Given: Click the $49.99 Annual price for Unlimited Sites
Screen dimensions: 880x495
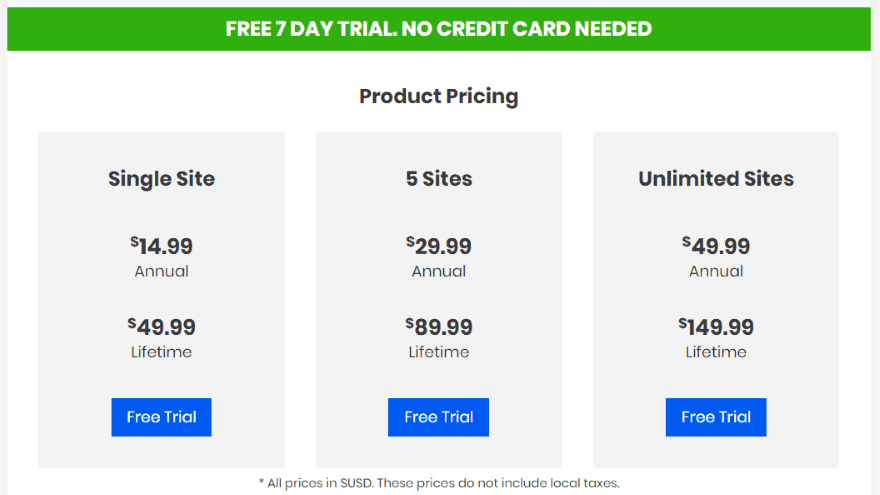Looking at the screenshot, I should click(716, 246).
